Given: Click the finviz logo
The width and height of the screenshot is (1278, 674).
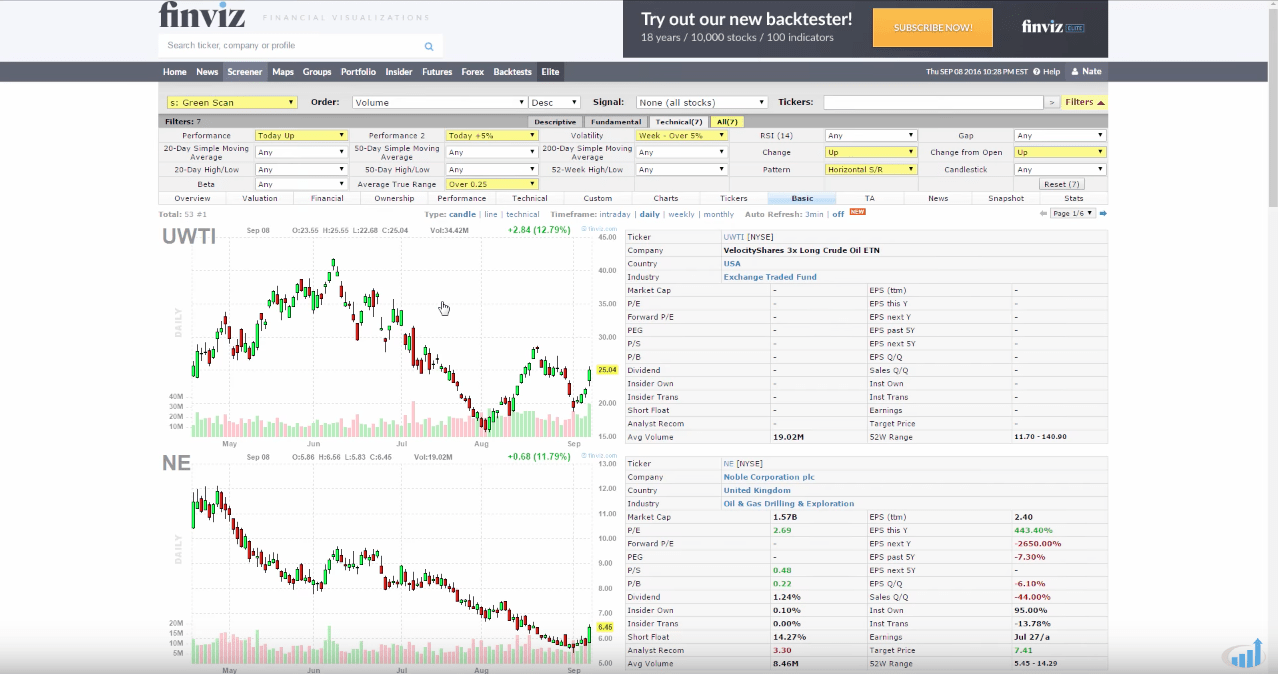Looking at the screenshot, I should click(202, 15).
